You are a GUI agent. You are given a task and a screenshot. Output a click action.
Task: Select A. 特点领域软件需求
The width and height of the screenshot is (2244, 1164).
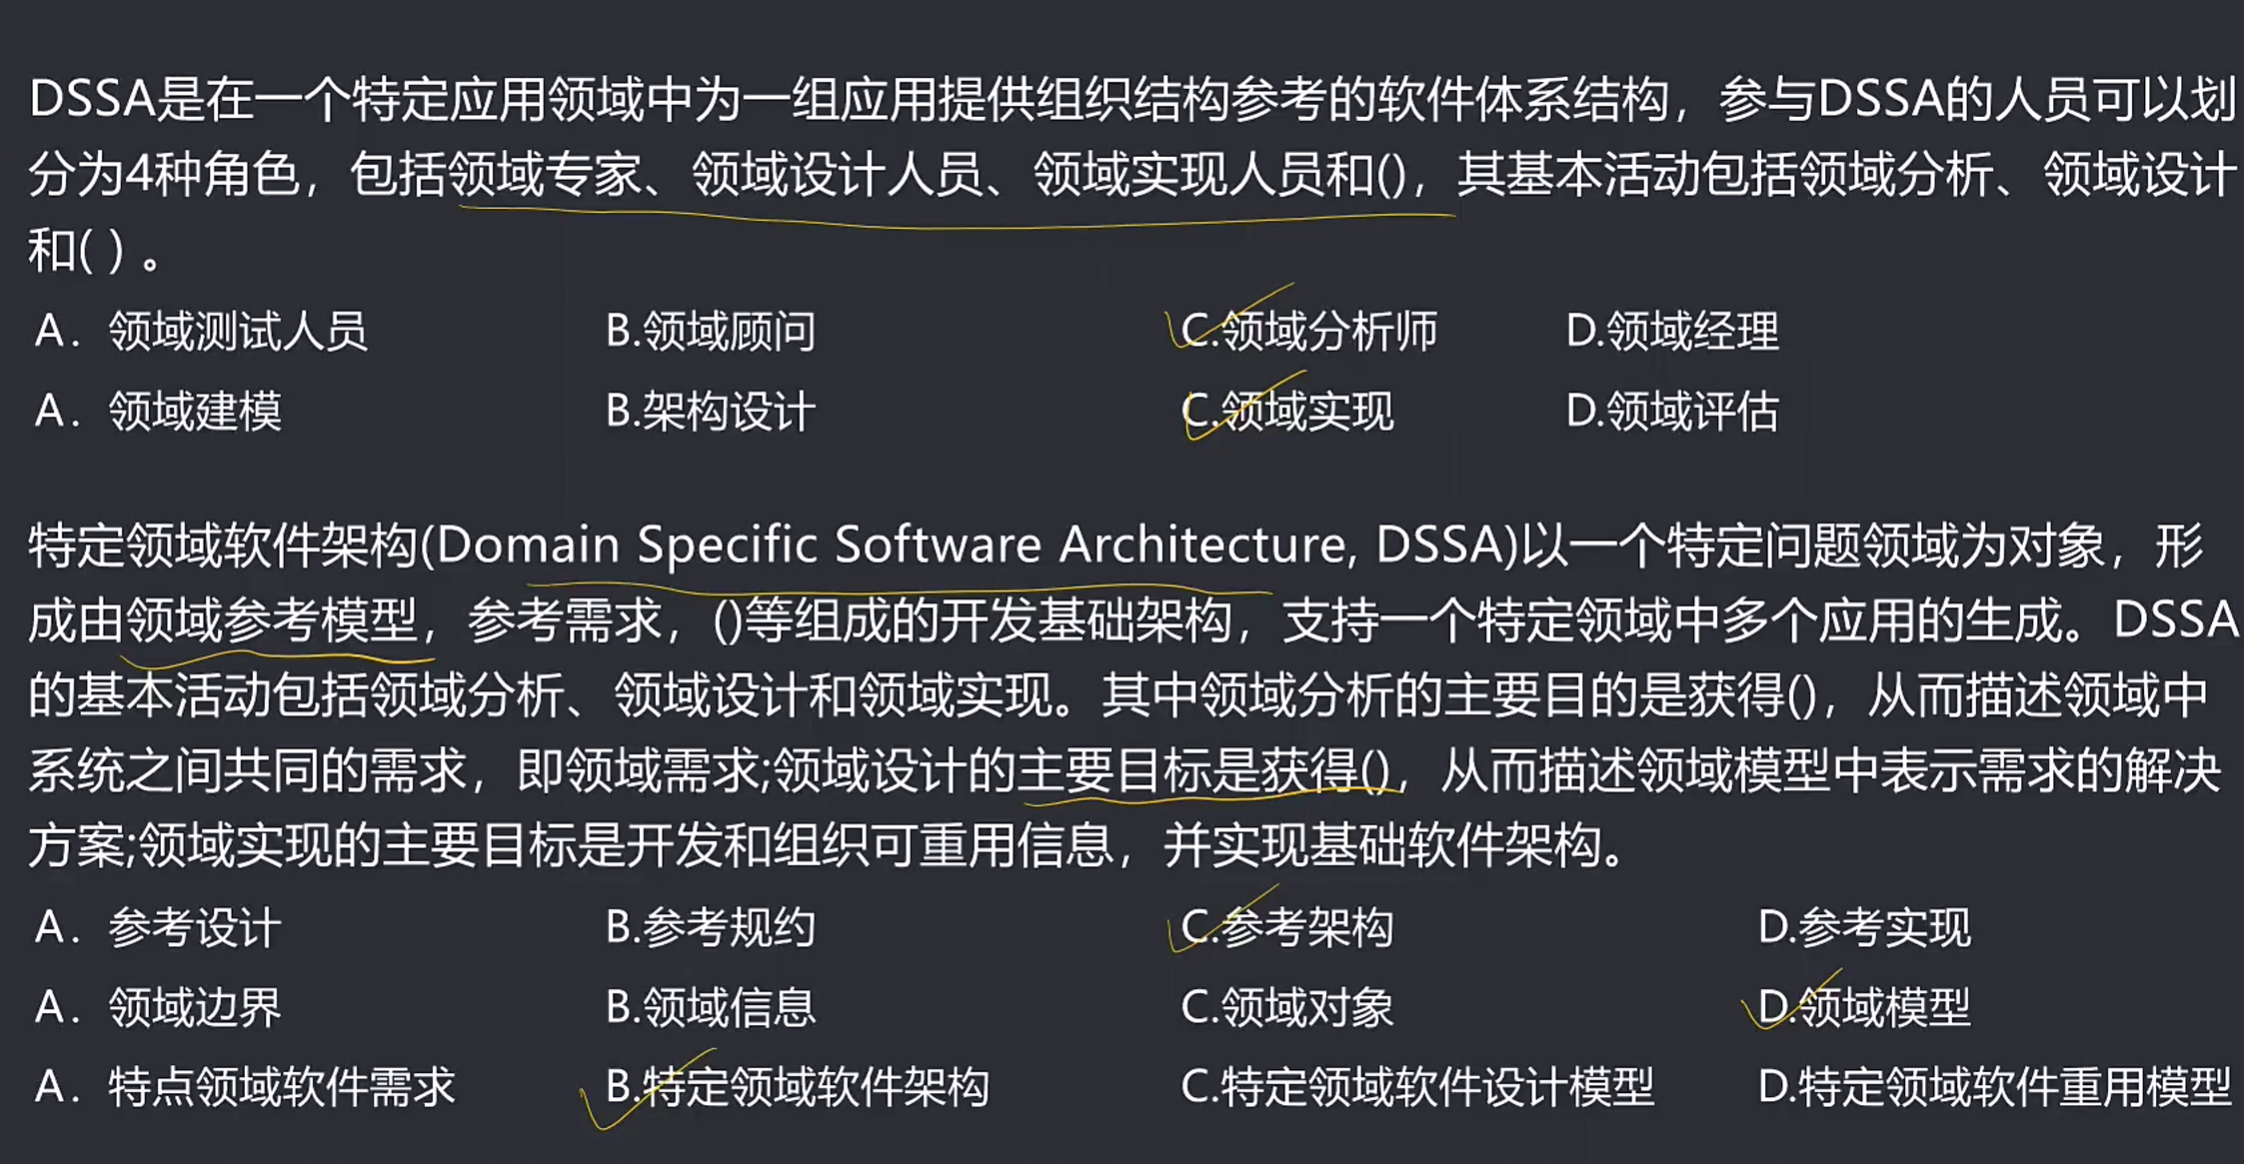[x=245, y=1087]
